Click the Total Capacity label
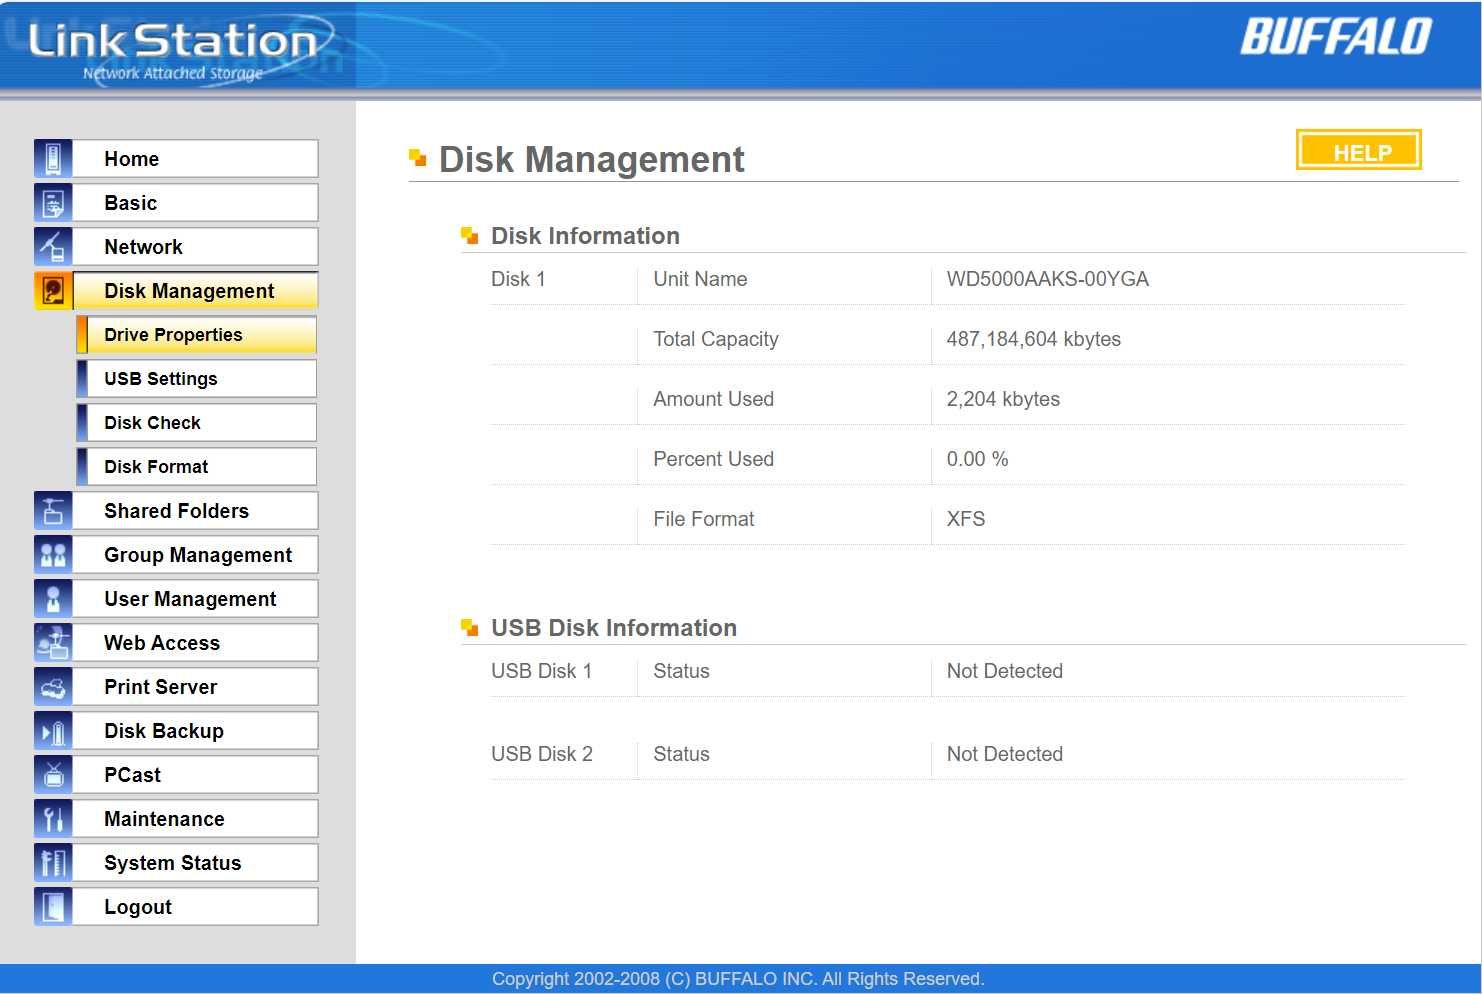The height and width of the screenshot is (994, 1482). pos(715,339)
